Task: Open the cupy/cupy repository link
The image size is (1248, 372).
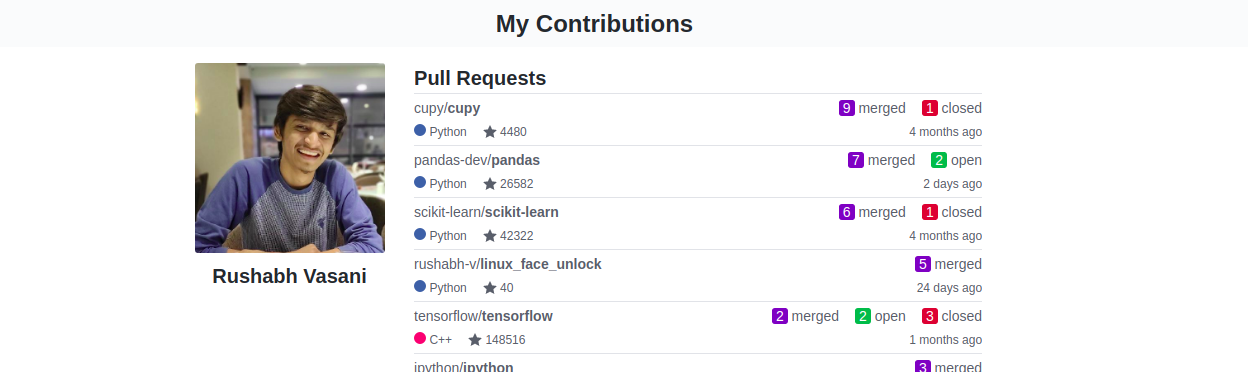Action: [447, 108]
